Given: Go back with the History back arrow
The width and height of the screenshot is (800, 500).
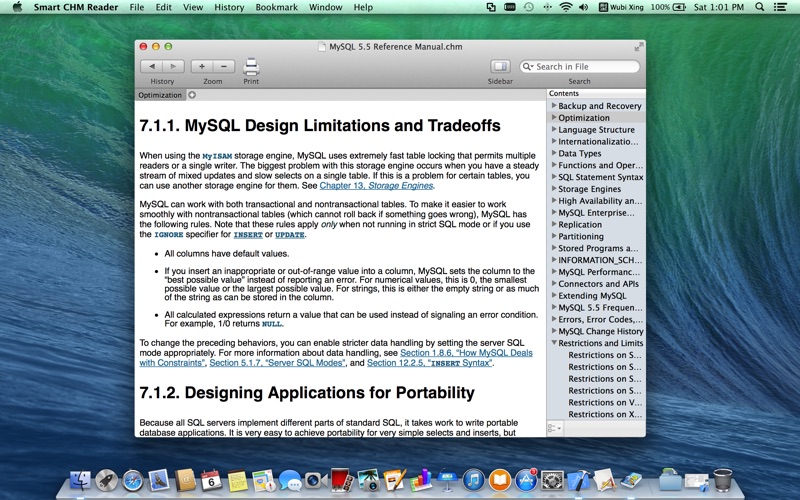Looking at the screenshot, I should (152, 66).
